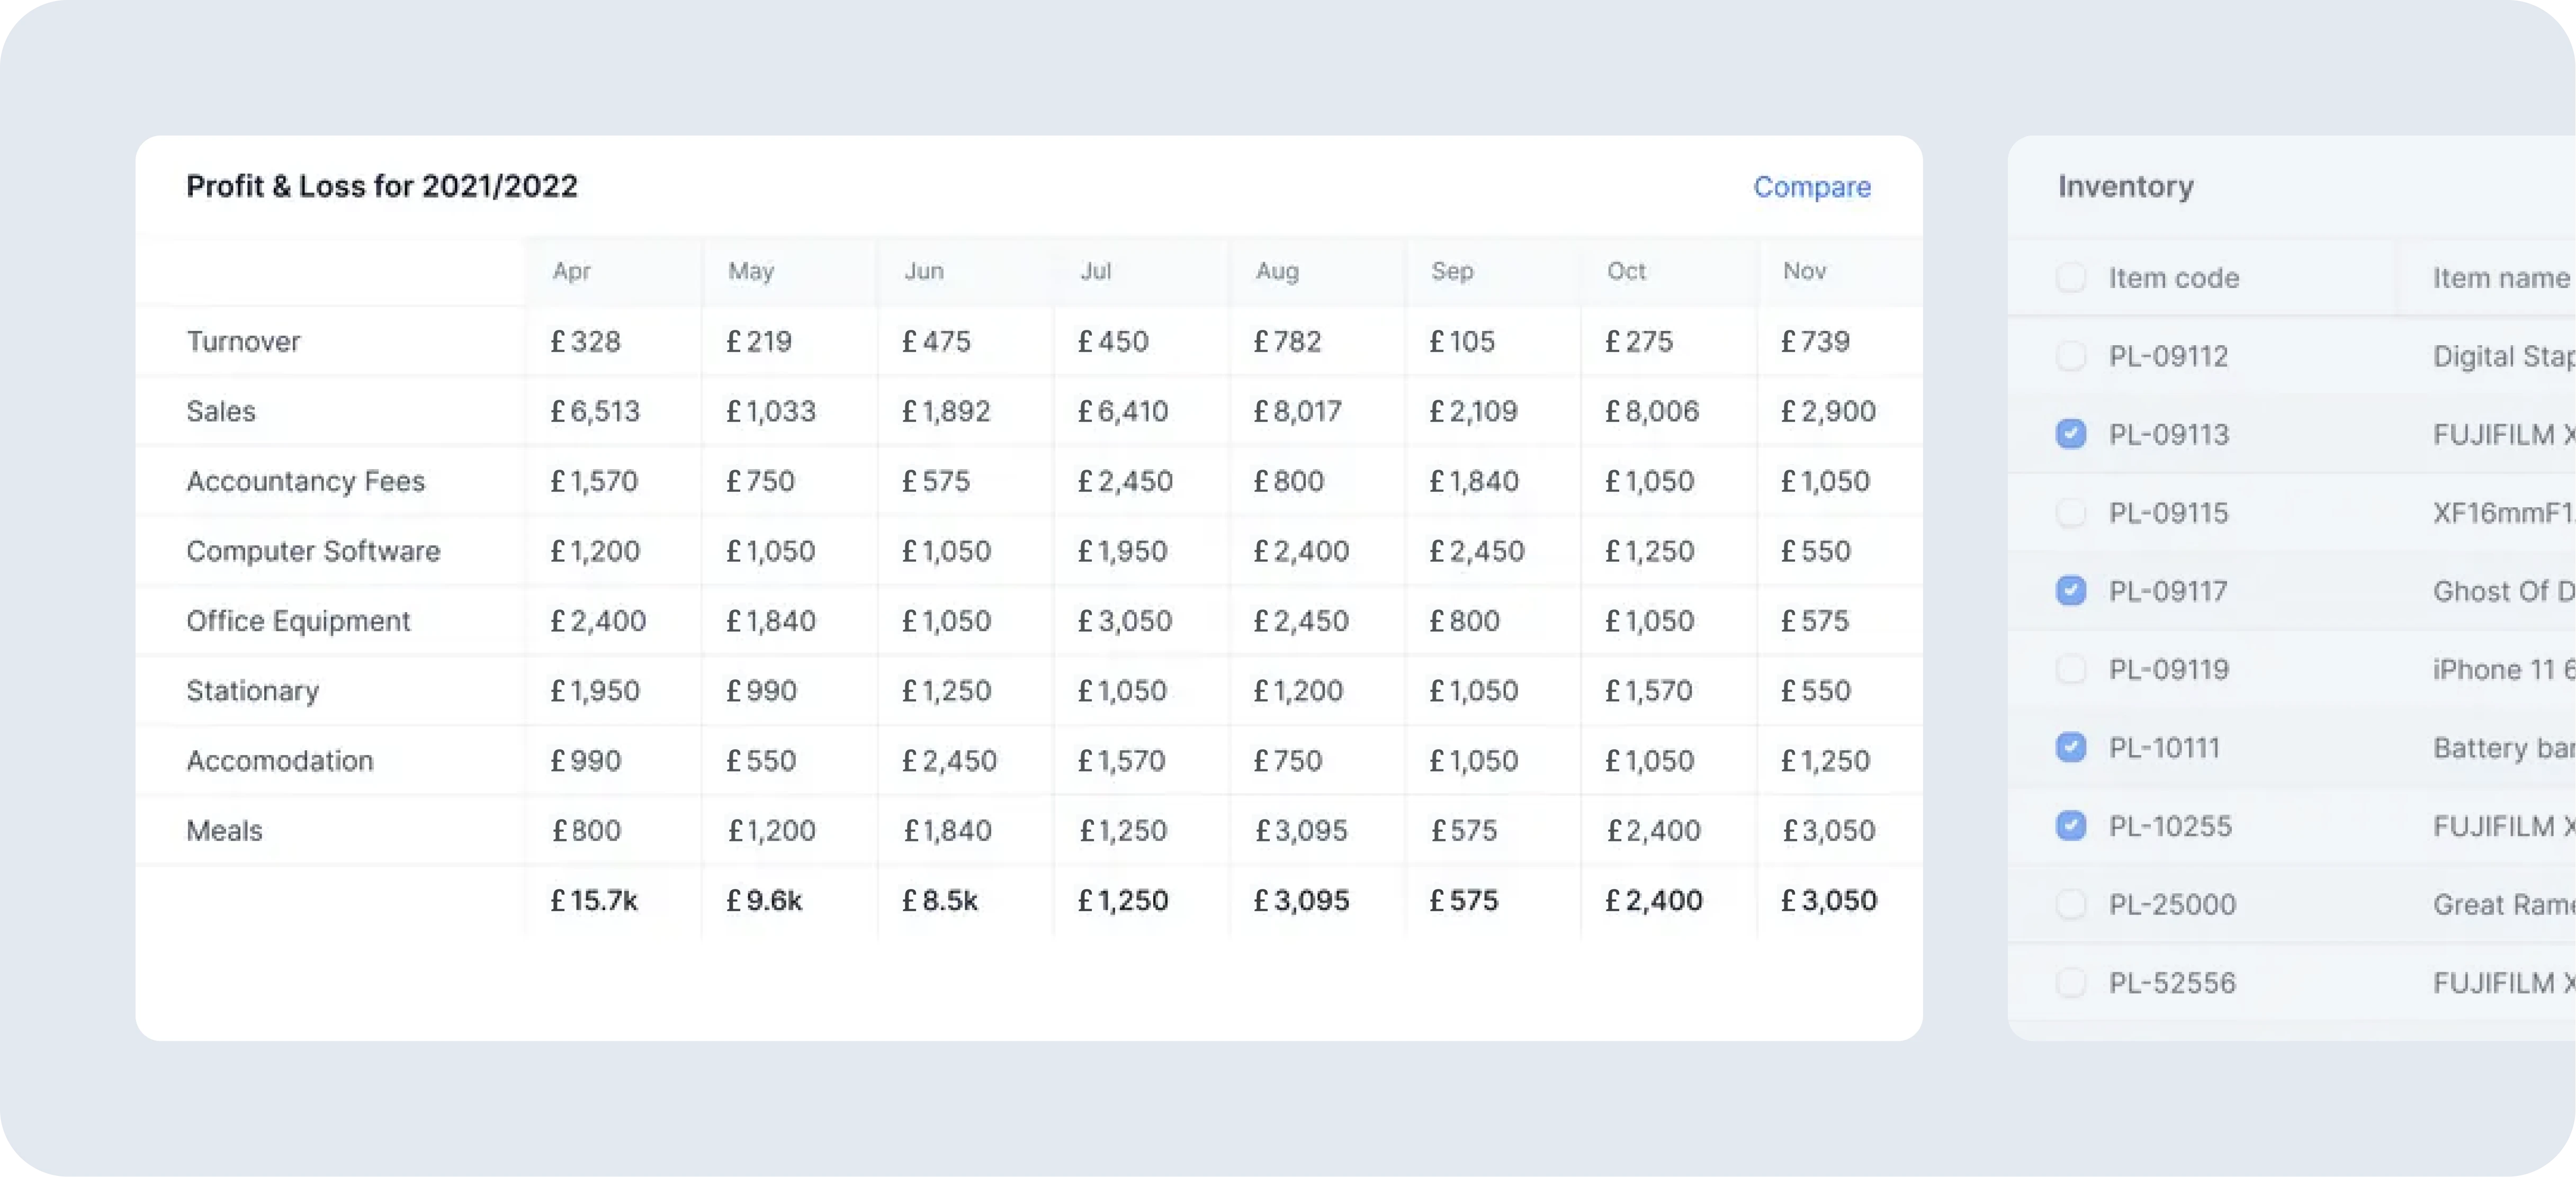Select the PL-52556 checkbox
Image resolution: width=2576 pixels, height=1177 pixels.
2071,982
